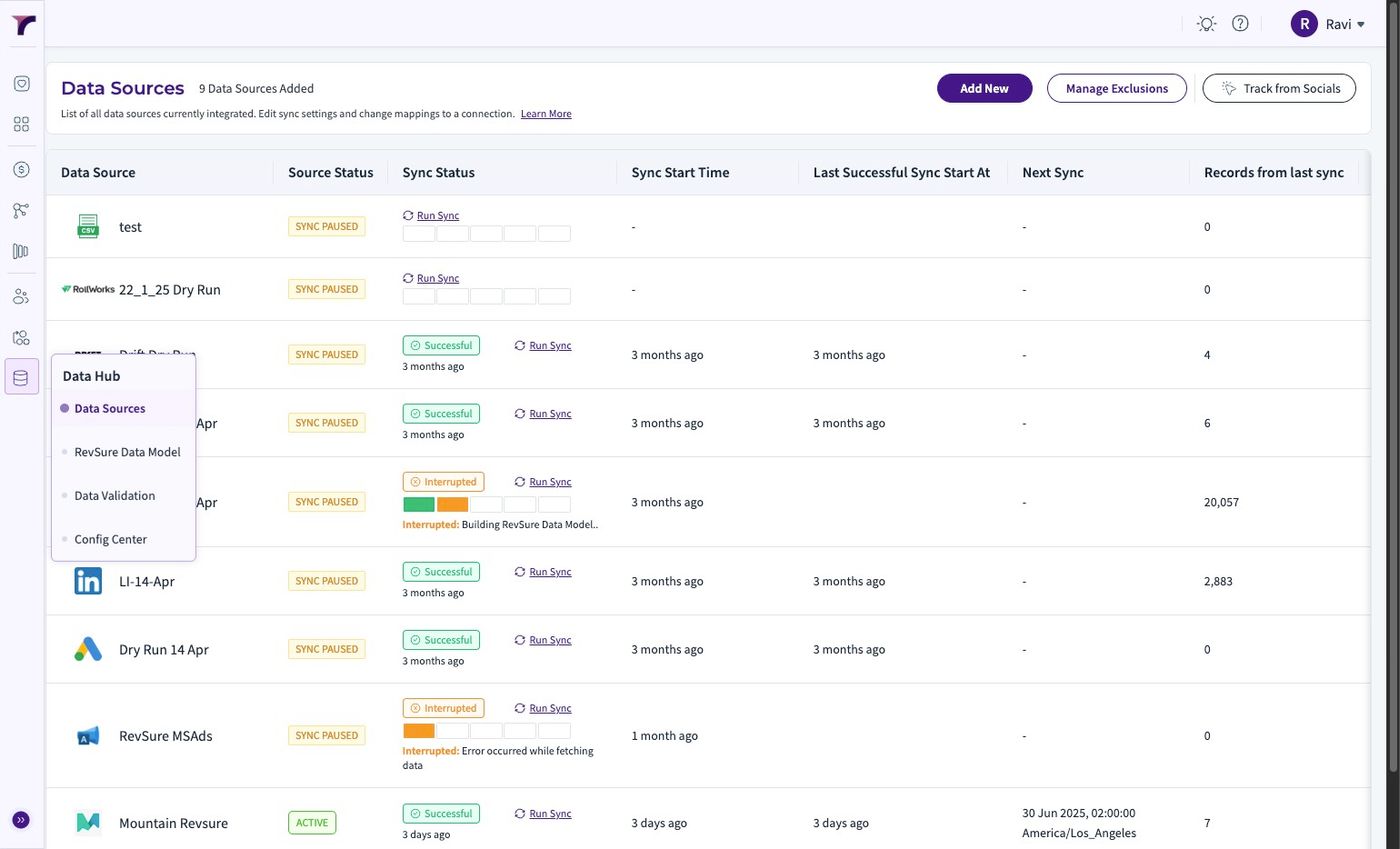Click the Source Status column header
Viewport: 1400px width, 849px height.
click(330, 172)
